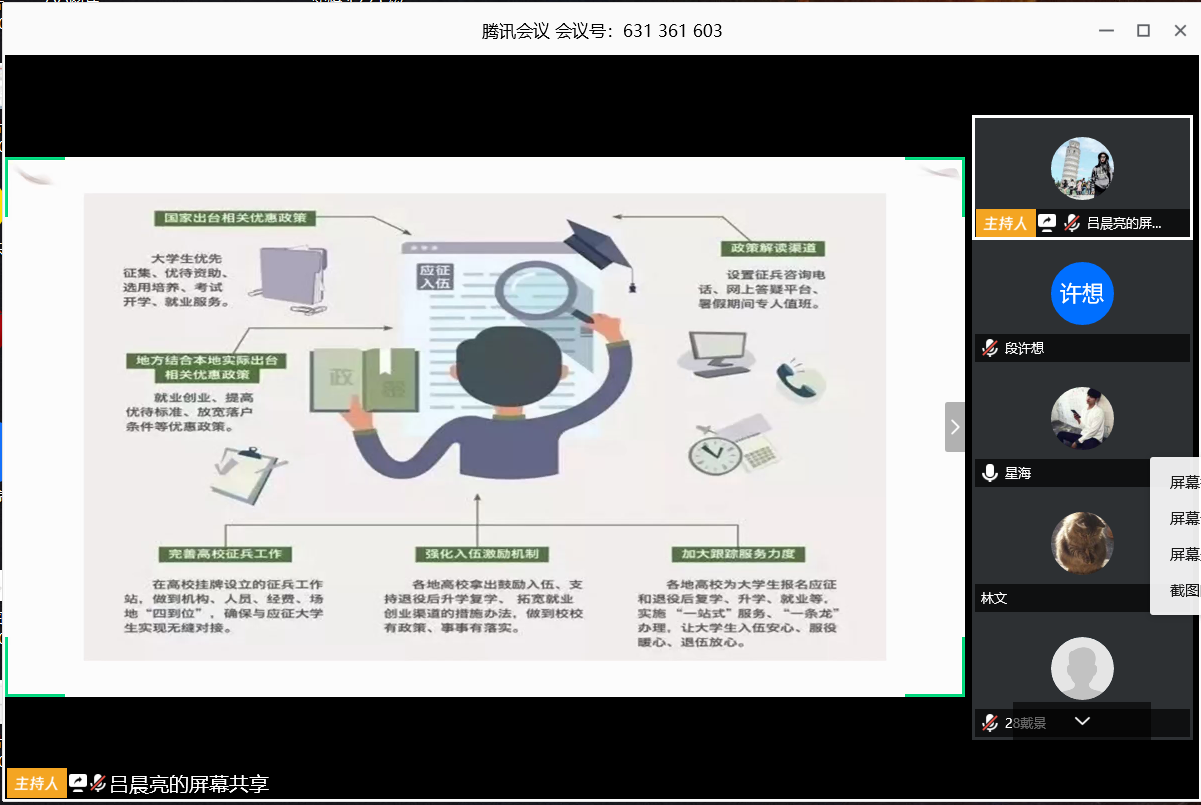Select 林文's cat avatar
This screenshot has width=1201, height=805.
tap(1082, 543)
